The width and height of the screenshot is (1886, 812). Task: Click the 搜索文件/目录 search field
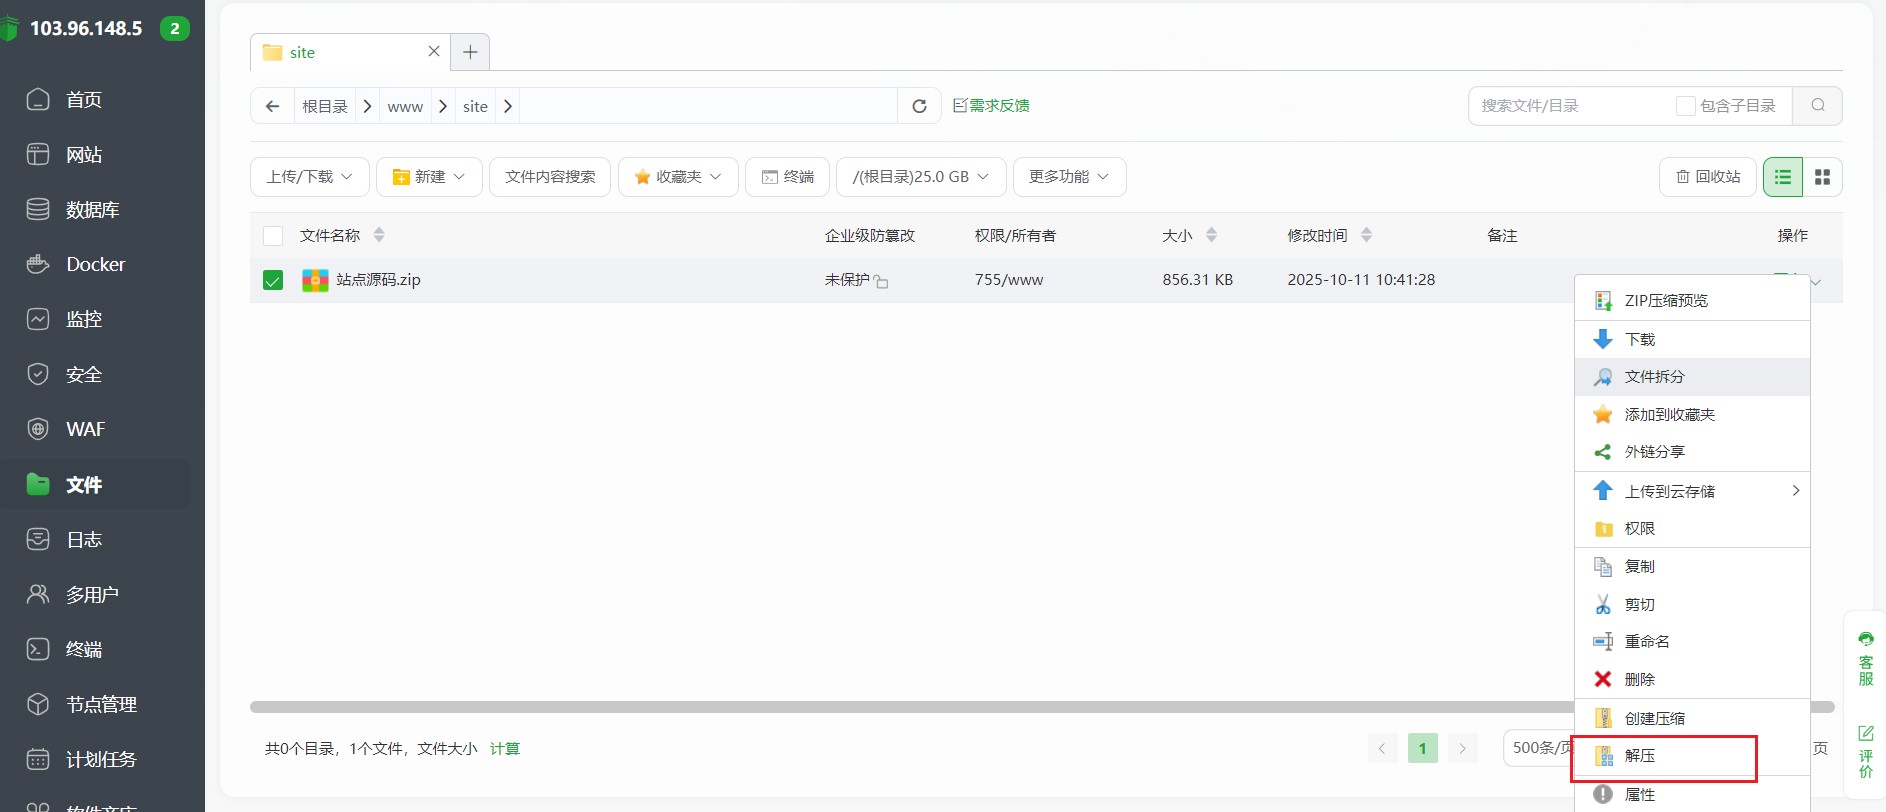pos(1570,106)
